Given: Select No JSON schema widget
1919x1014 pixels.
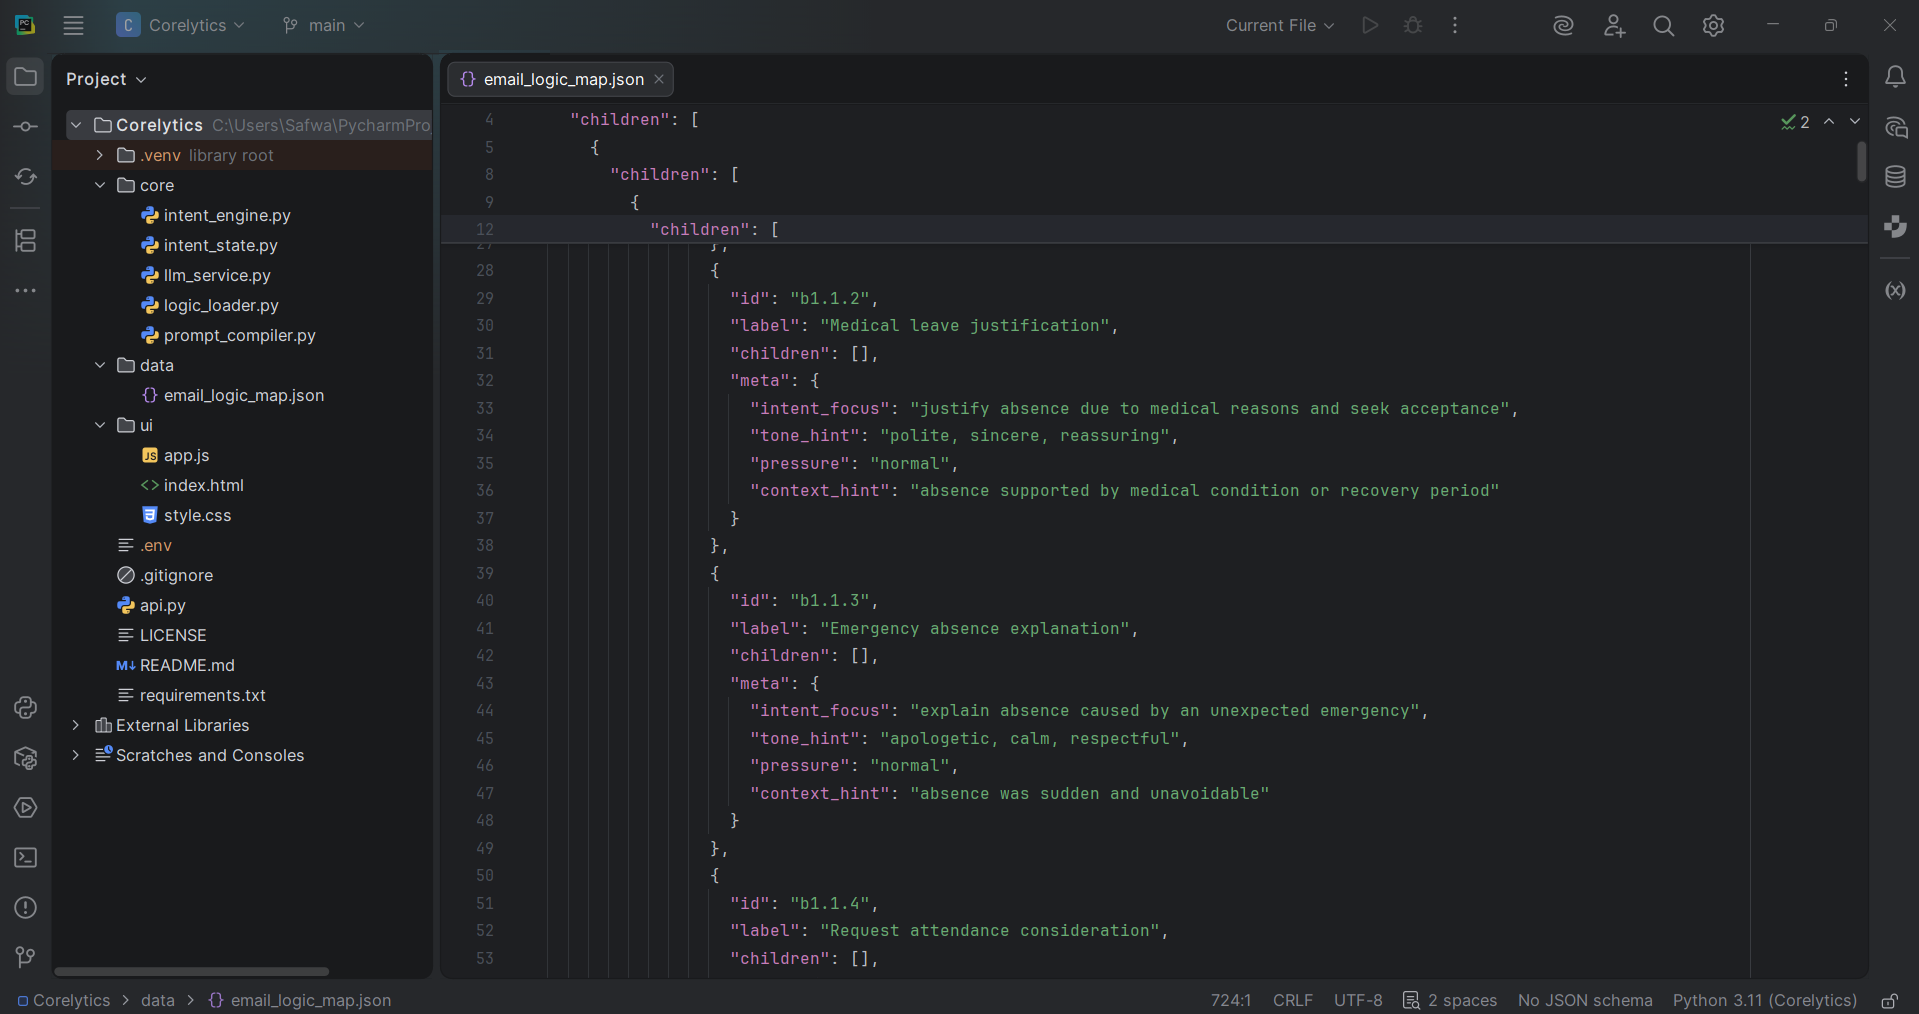Looking at the screenshot, I should coord(1585,1000).
